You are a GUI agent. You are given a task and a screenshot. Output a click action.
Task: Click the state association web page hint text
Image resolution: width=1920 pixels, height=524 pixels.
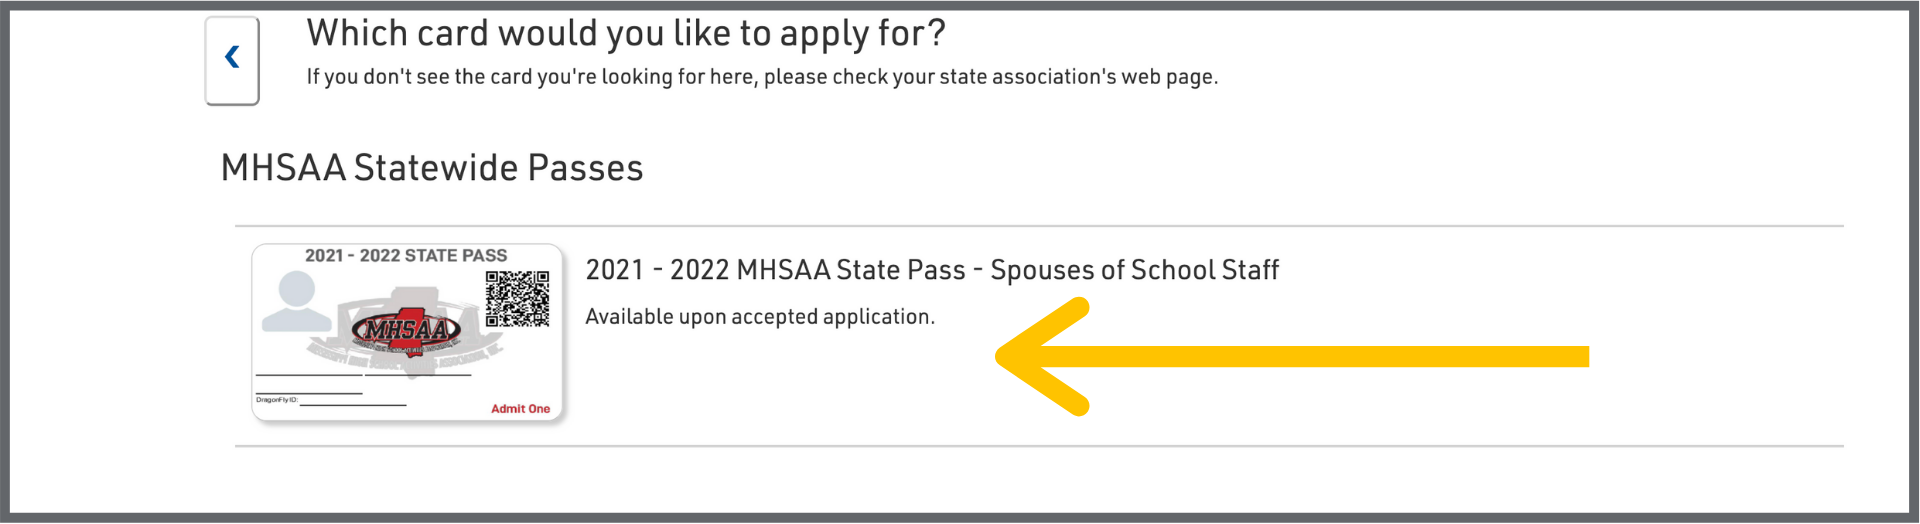pyautogui.click(x=762, y=77)
